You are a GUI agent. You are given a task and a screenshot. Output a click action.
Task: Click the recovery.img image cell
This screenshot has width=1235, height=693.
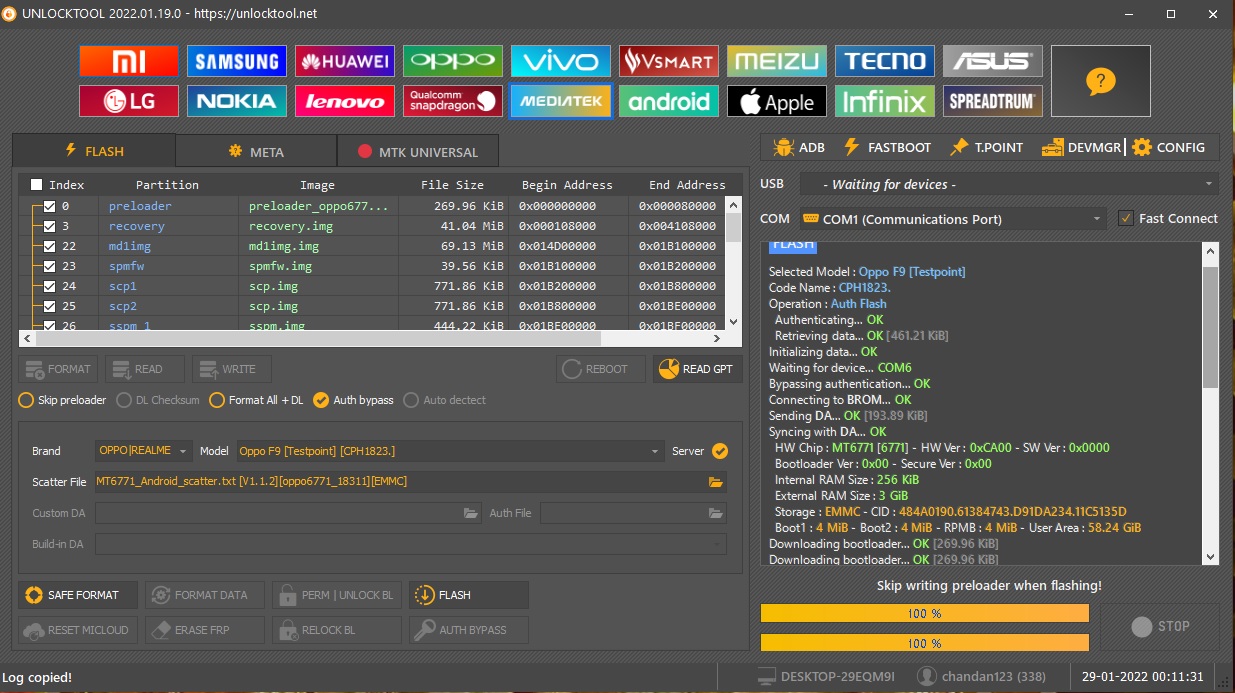[x=317, y=226]
